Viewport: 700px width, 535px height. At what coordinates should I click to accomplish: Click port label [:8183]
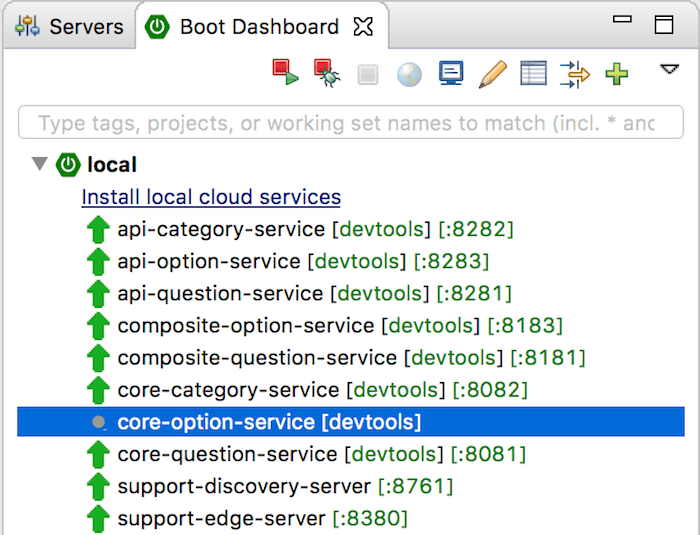point(525,326)
